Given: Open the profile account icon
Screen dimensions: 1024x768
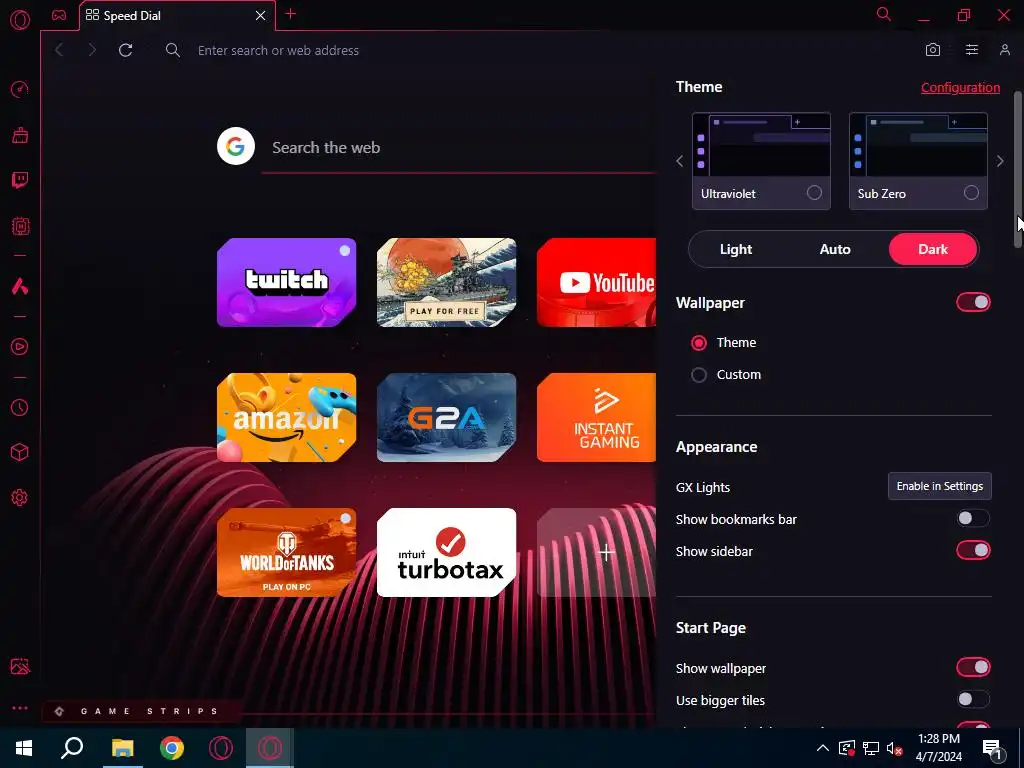Looking at the screenshot, I should (1005, 50).
